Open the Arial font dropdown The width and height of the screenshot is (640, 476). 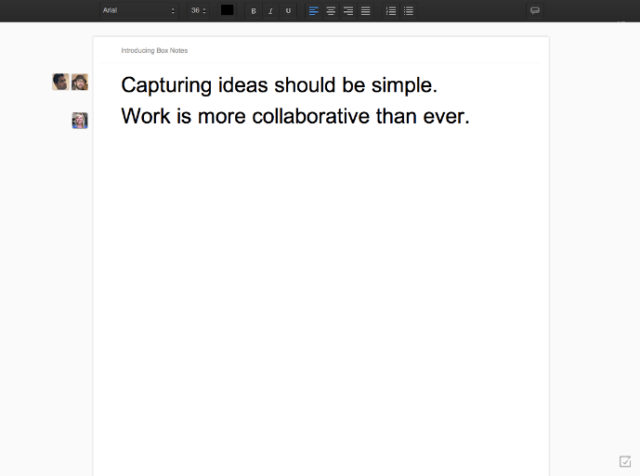[x=138, y=10]
